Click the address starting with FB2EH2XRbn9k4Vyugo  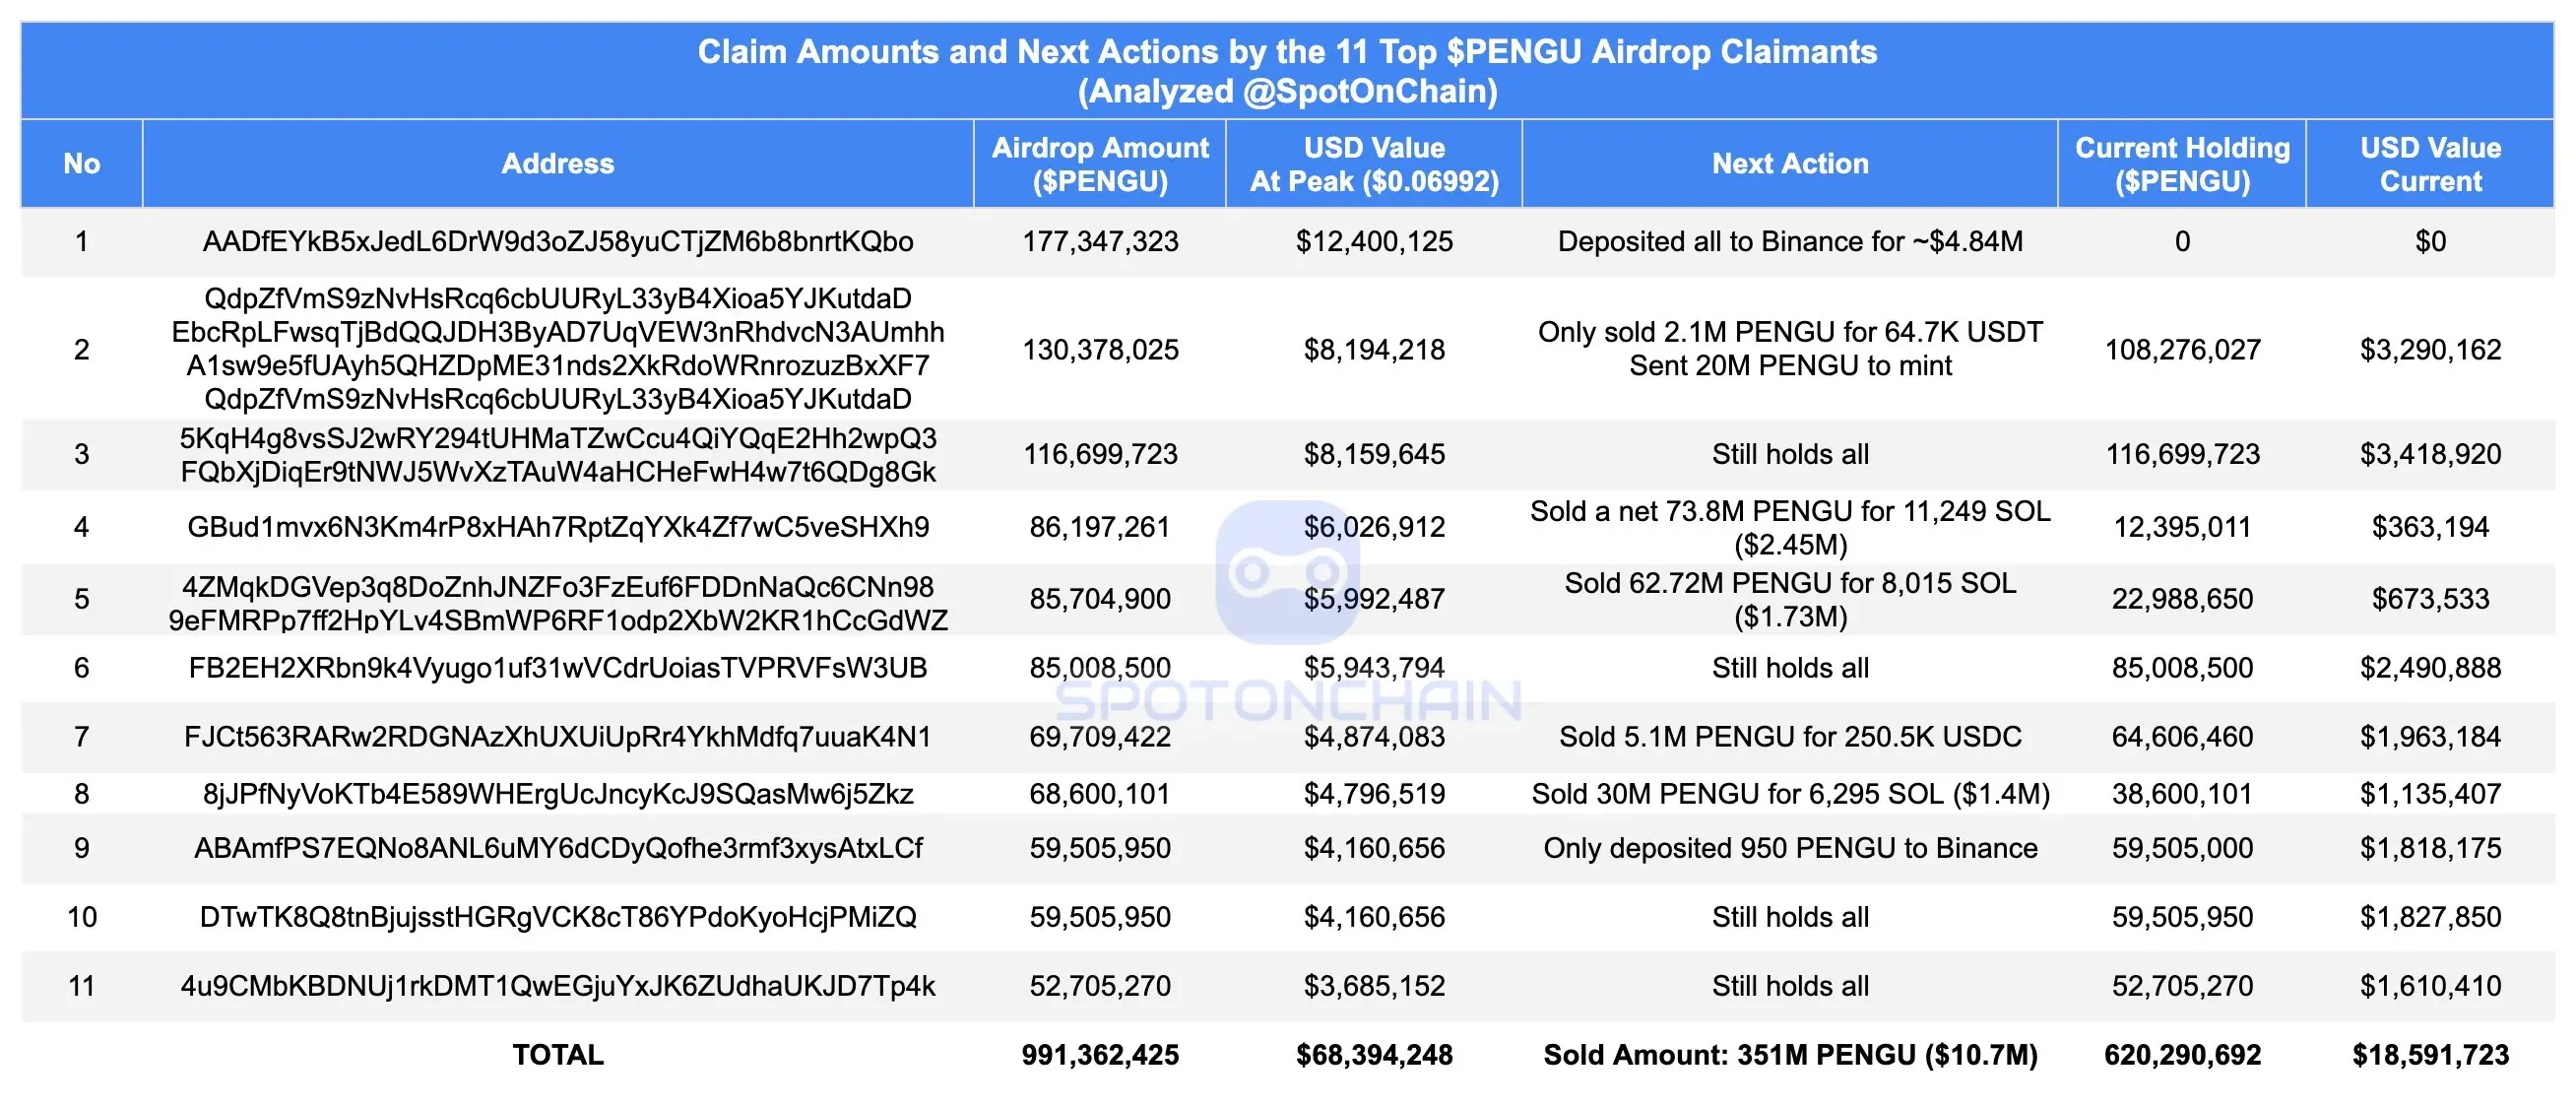(x=557, y=668)
